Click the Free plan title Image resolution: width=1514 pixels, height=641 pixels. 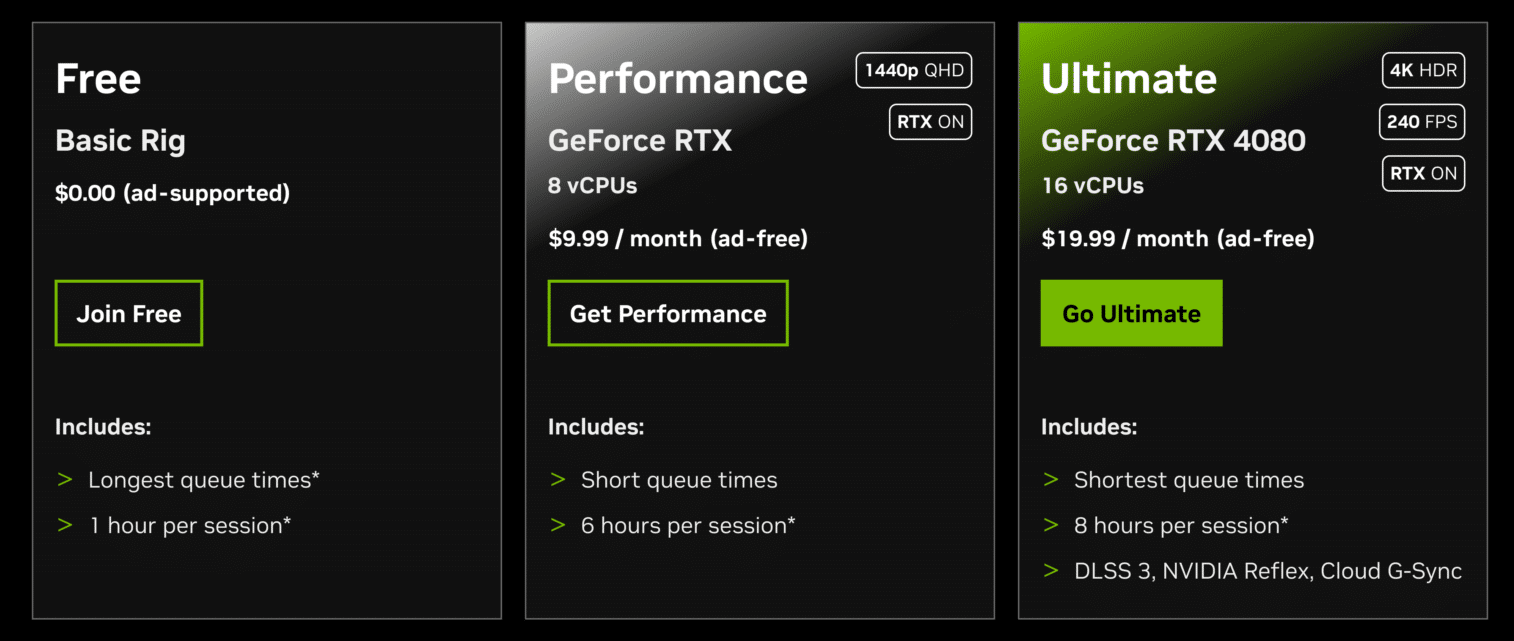[x=98, y=79]
